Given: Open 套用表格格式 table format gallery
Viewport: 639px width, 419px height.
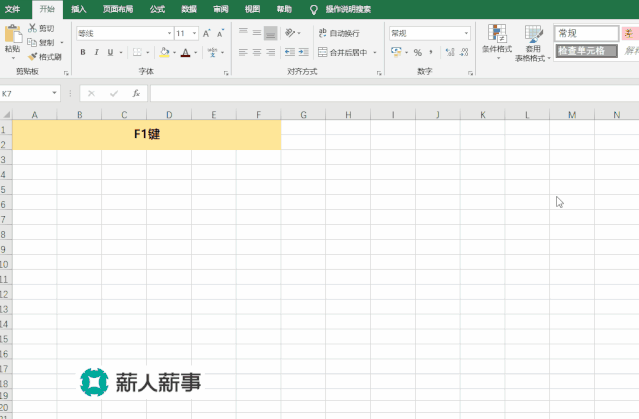Looking at the screenshot, I should click(x=533, y=43).
